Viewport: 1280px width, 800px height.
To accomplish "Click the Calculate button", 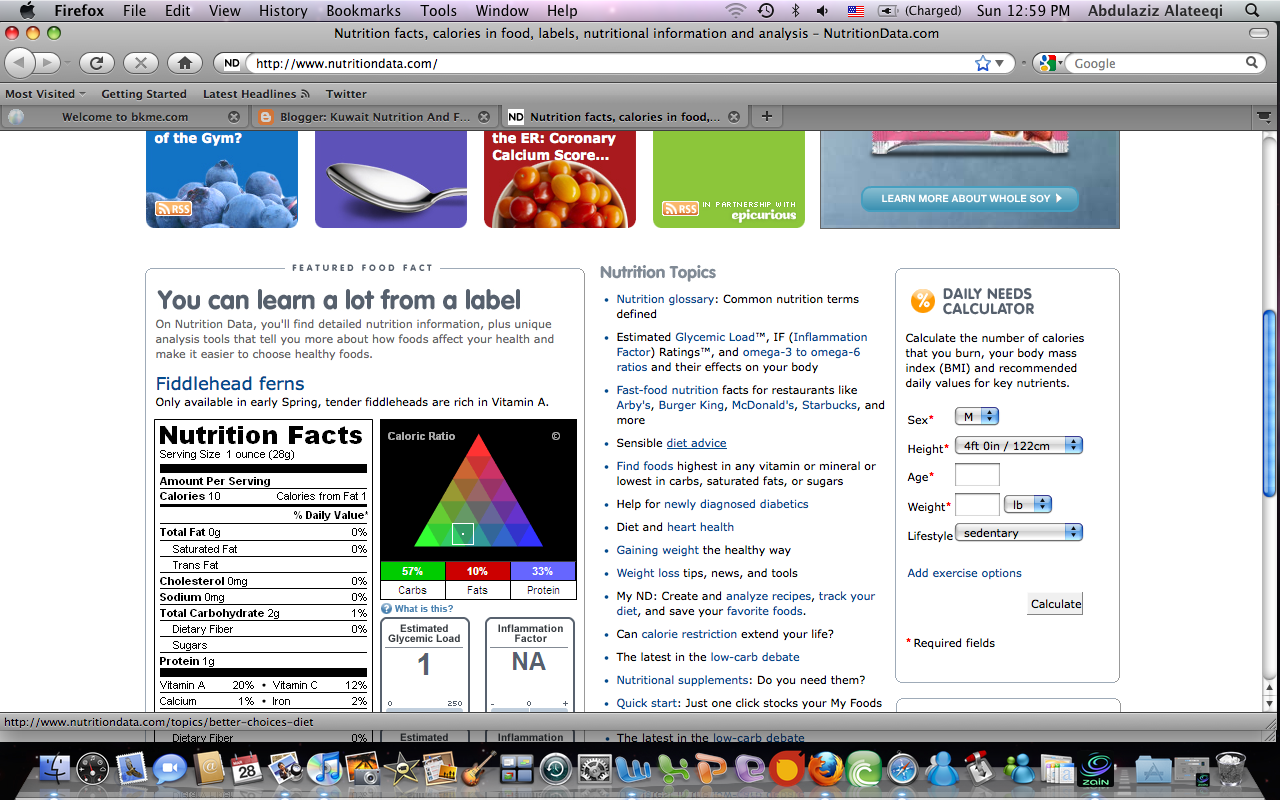I will [1055, 603].
